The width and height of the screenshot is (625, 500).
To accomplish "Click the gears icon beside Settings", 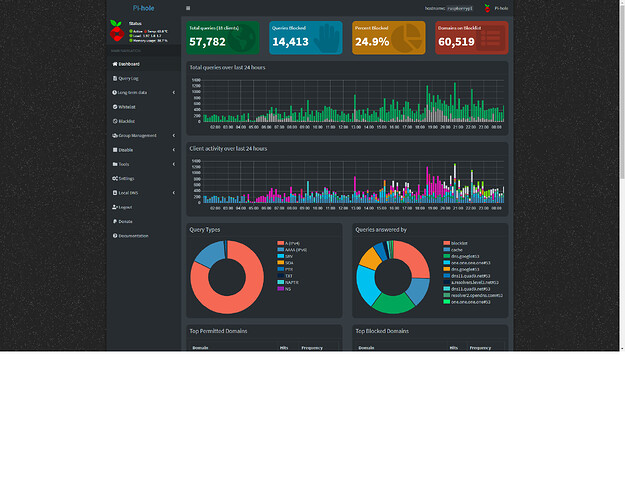I will coord(115,178).
